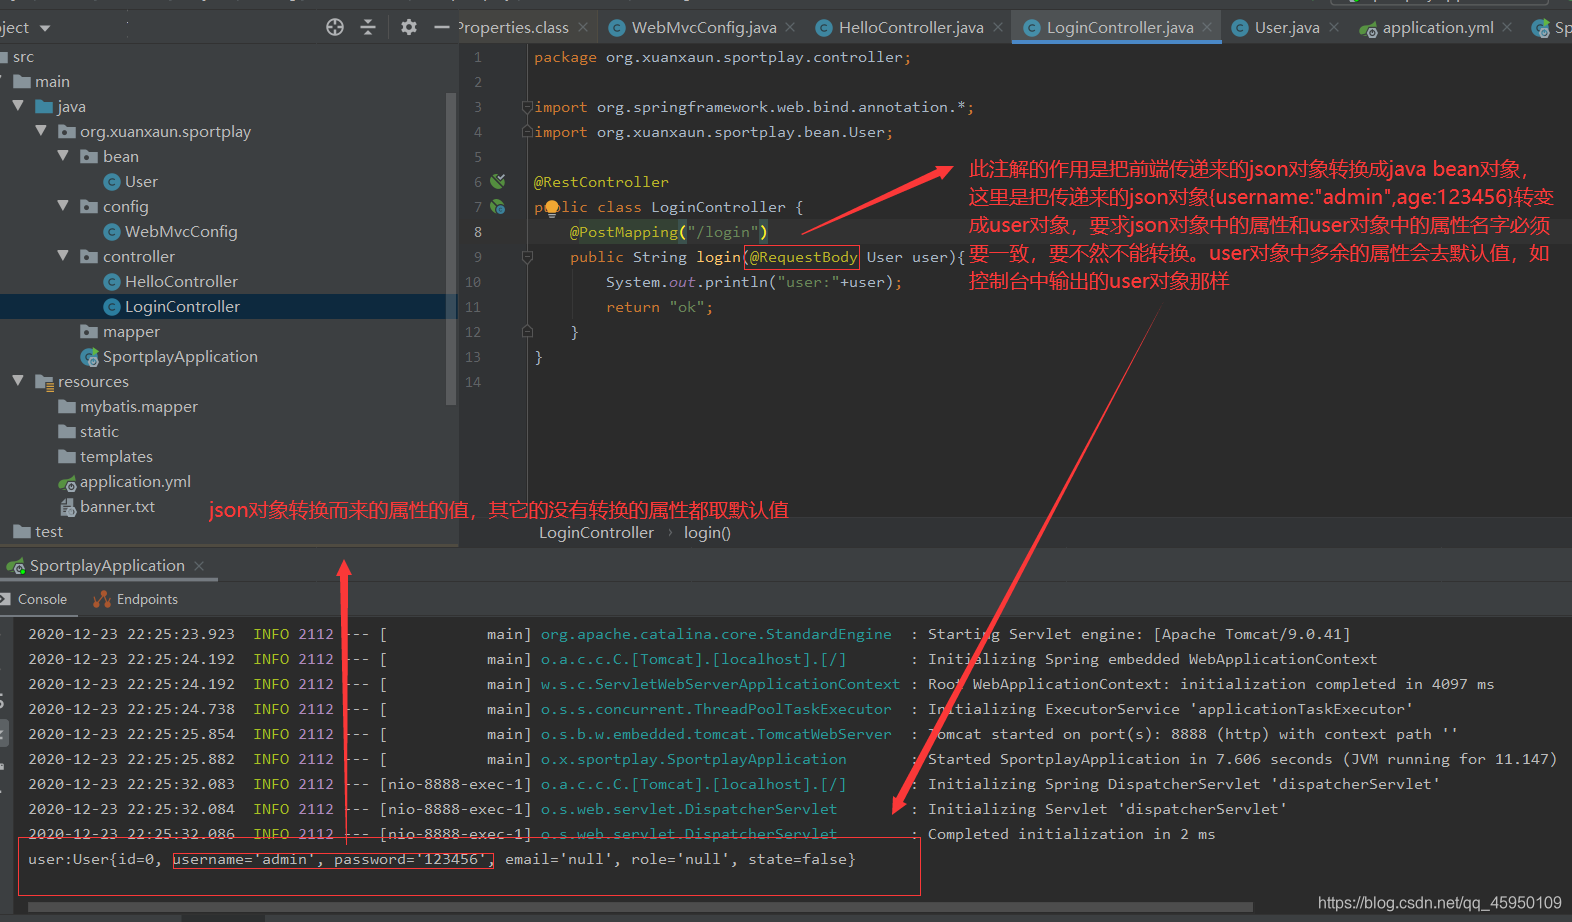Switch to the Console tab
1572x922 pixels.
point(42,599)
